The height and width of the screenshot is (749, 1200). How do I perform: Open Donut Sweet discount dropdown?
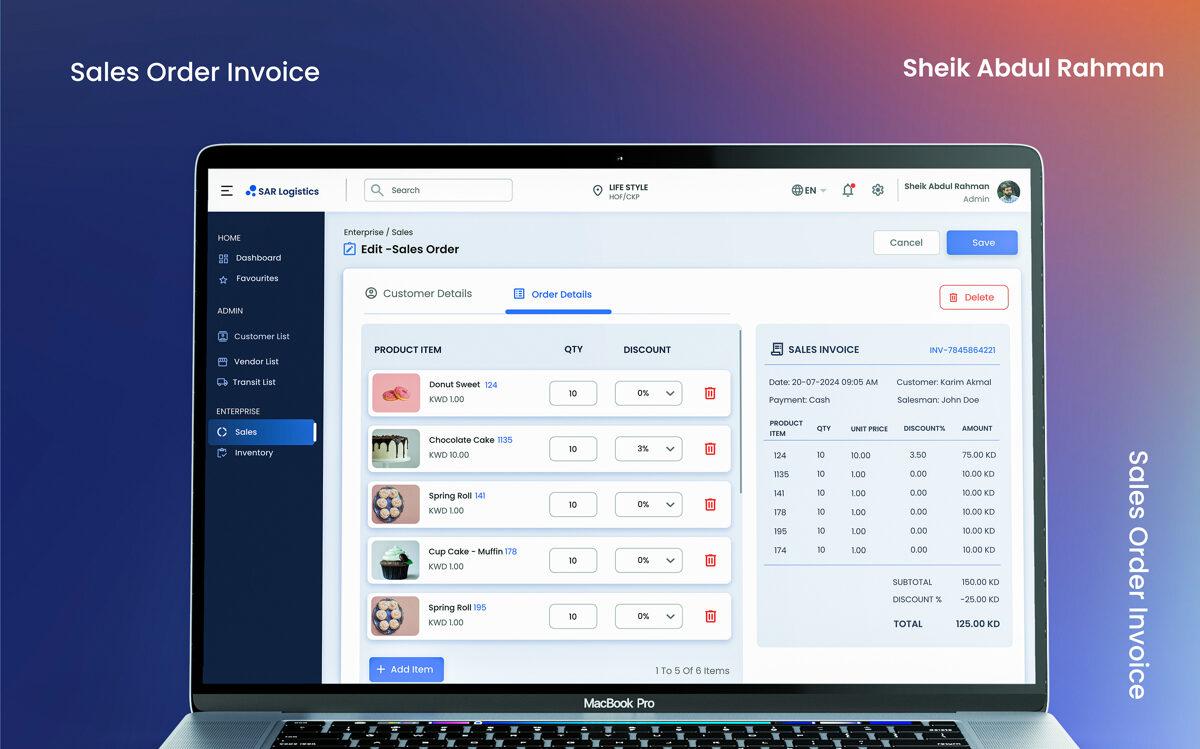(x=648, y=393)
